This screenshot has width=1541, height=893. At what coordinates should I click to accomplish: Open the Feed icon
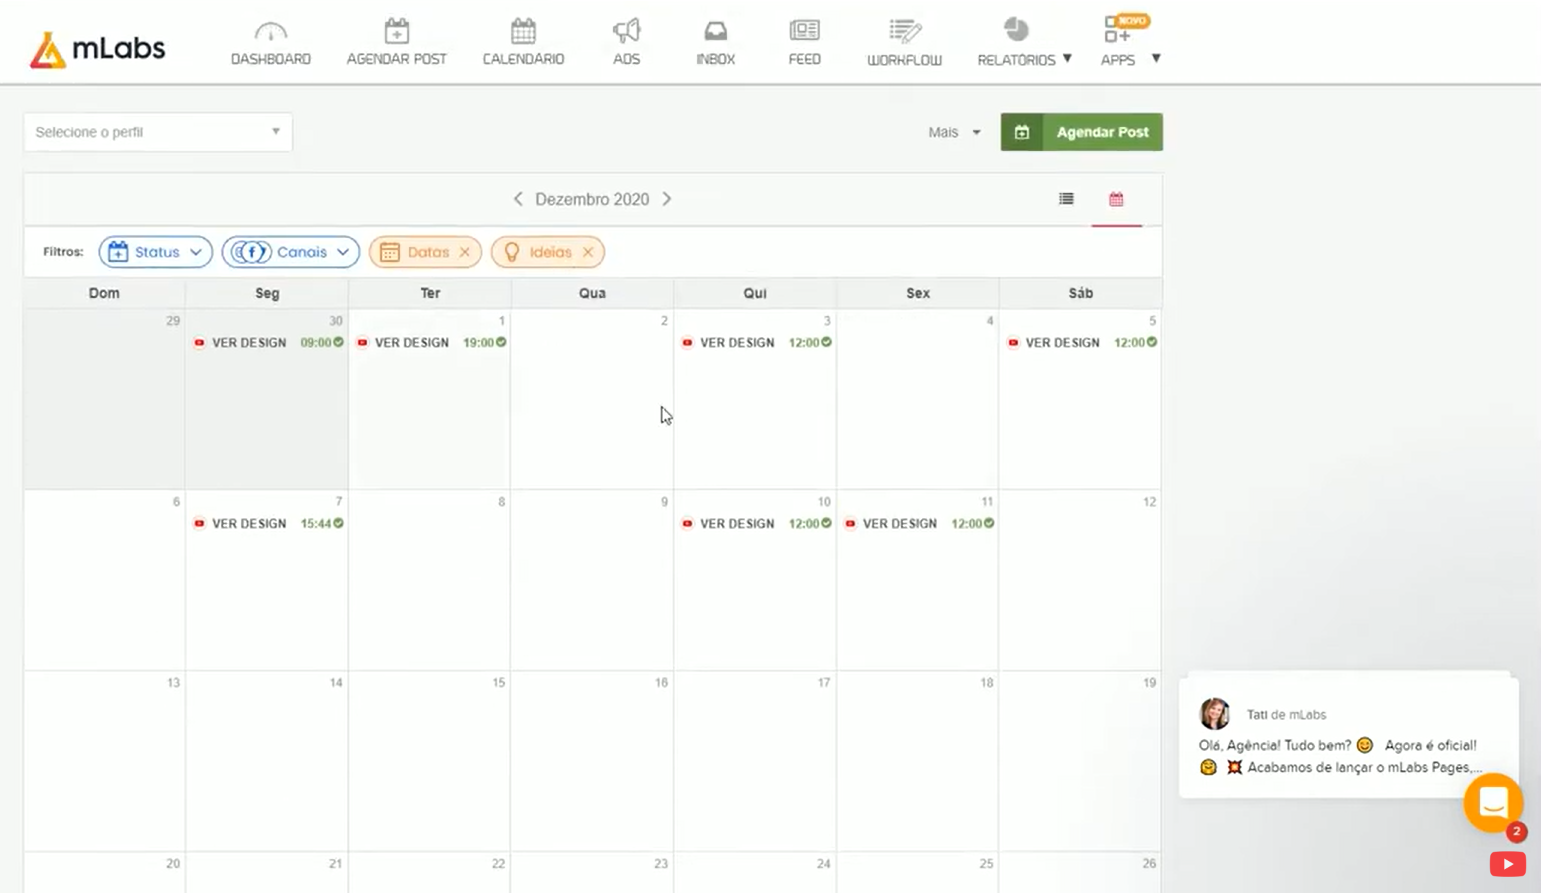pyautogui.click(x=804, y=31)
